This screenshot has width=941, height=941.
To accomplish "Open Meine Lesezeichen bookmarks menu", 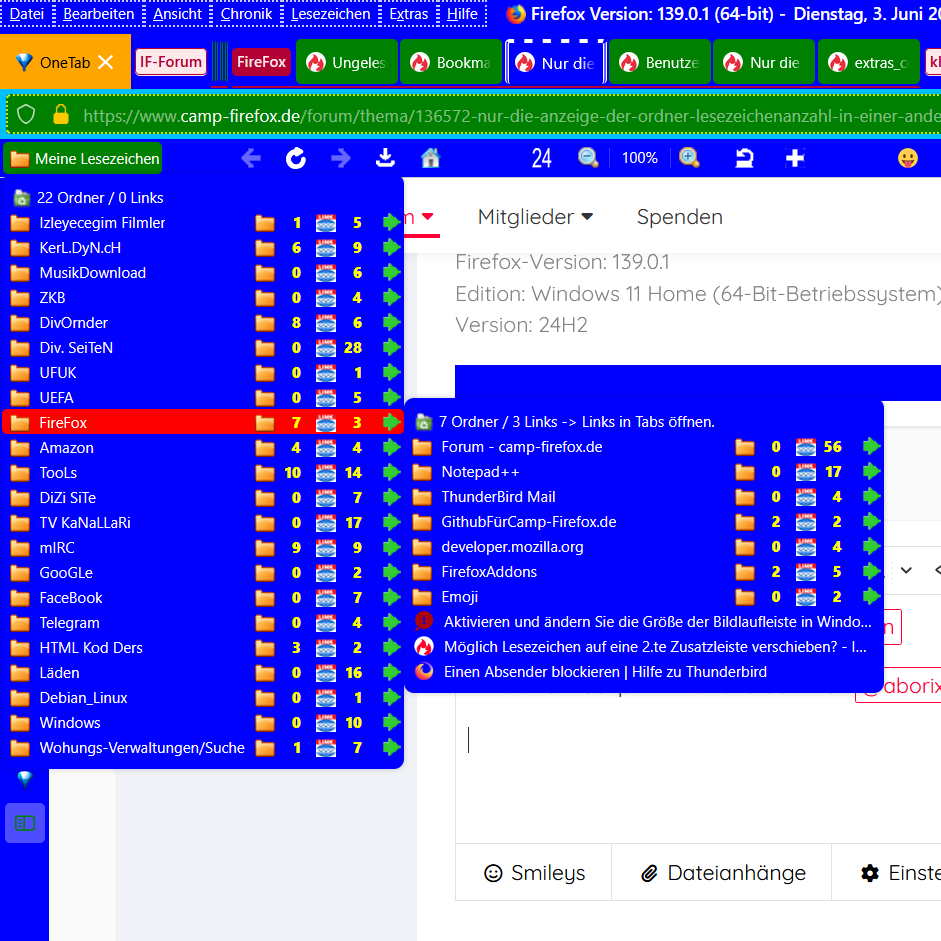I will [x=83, y=158].
